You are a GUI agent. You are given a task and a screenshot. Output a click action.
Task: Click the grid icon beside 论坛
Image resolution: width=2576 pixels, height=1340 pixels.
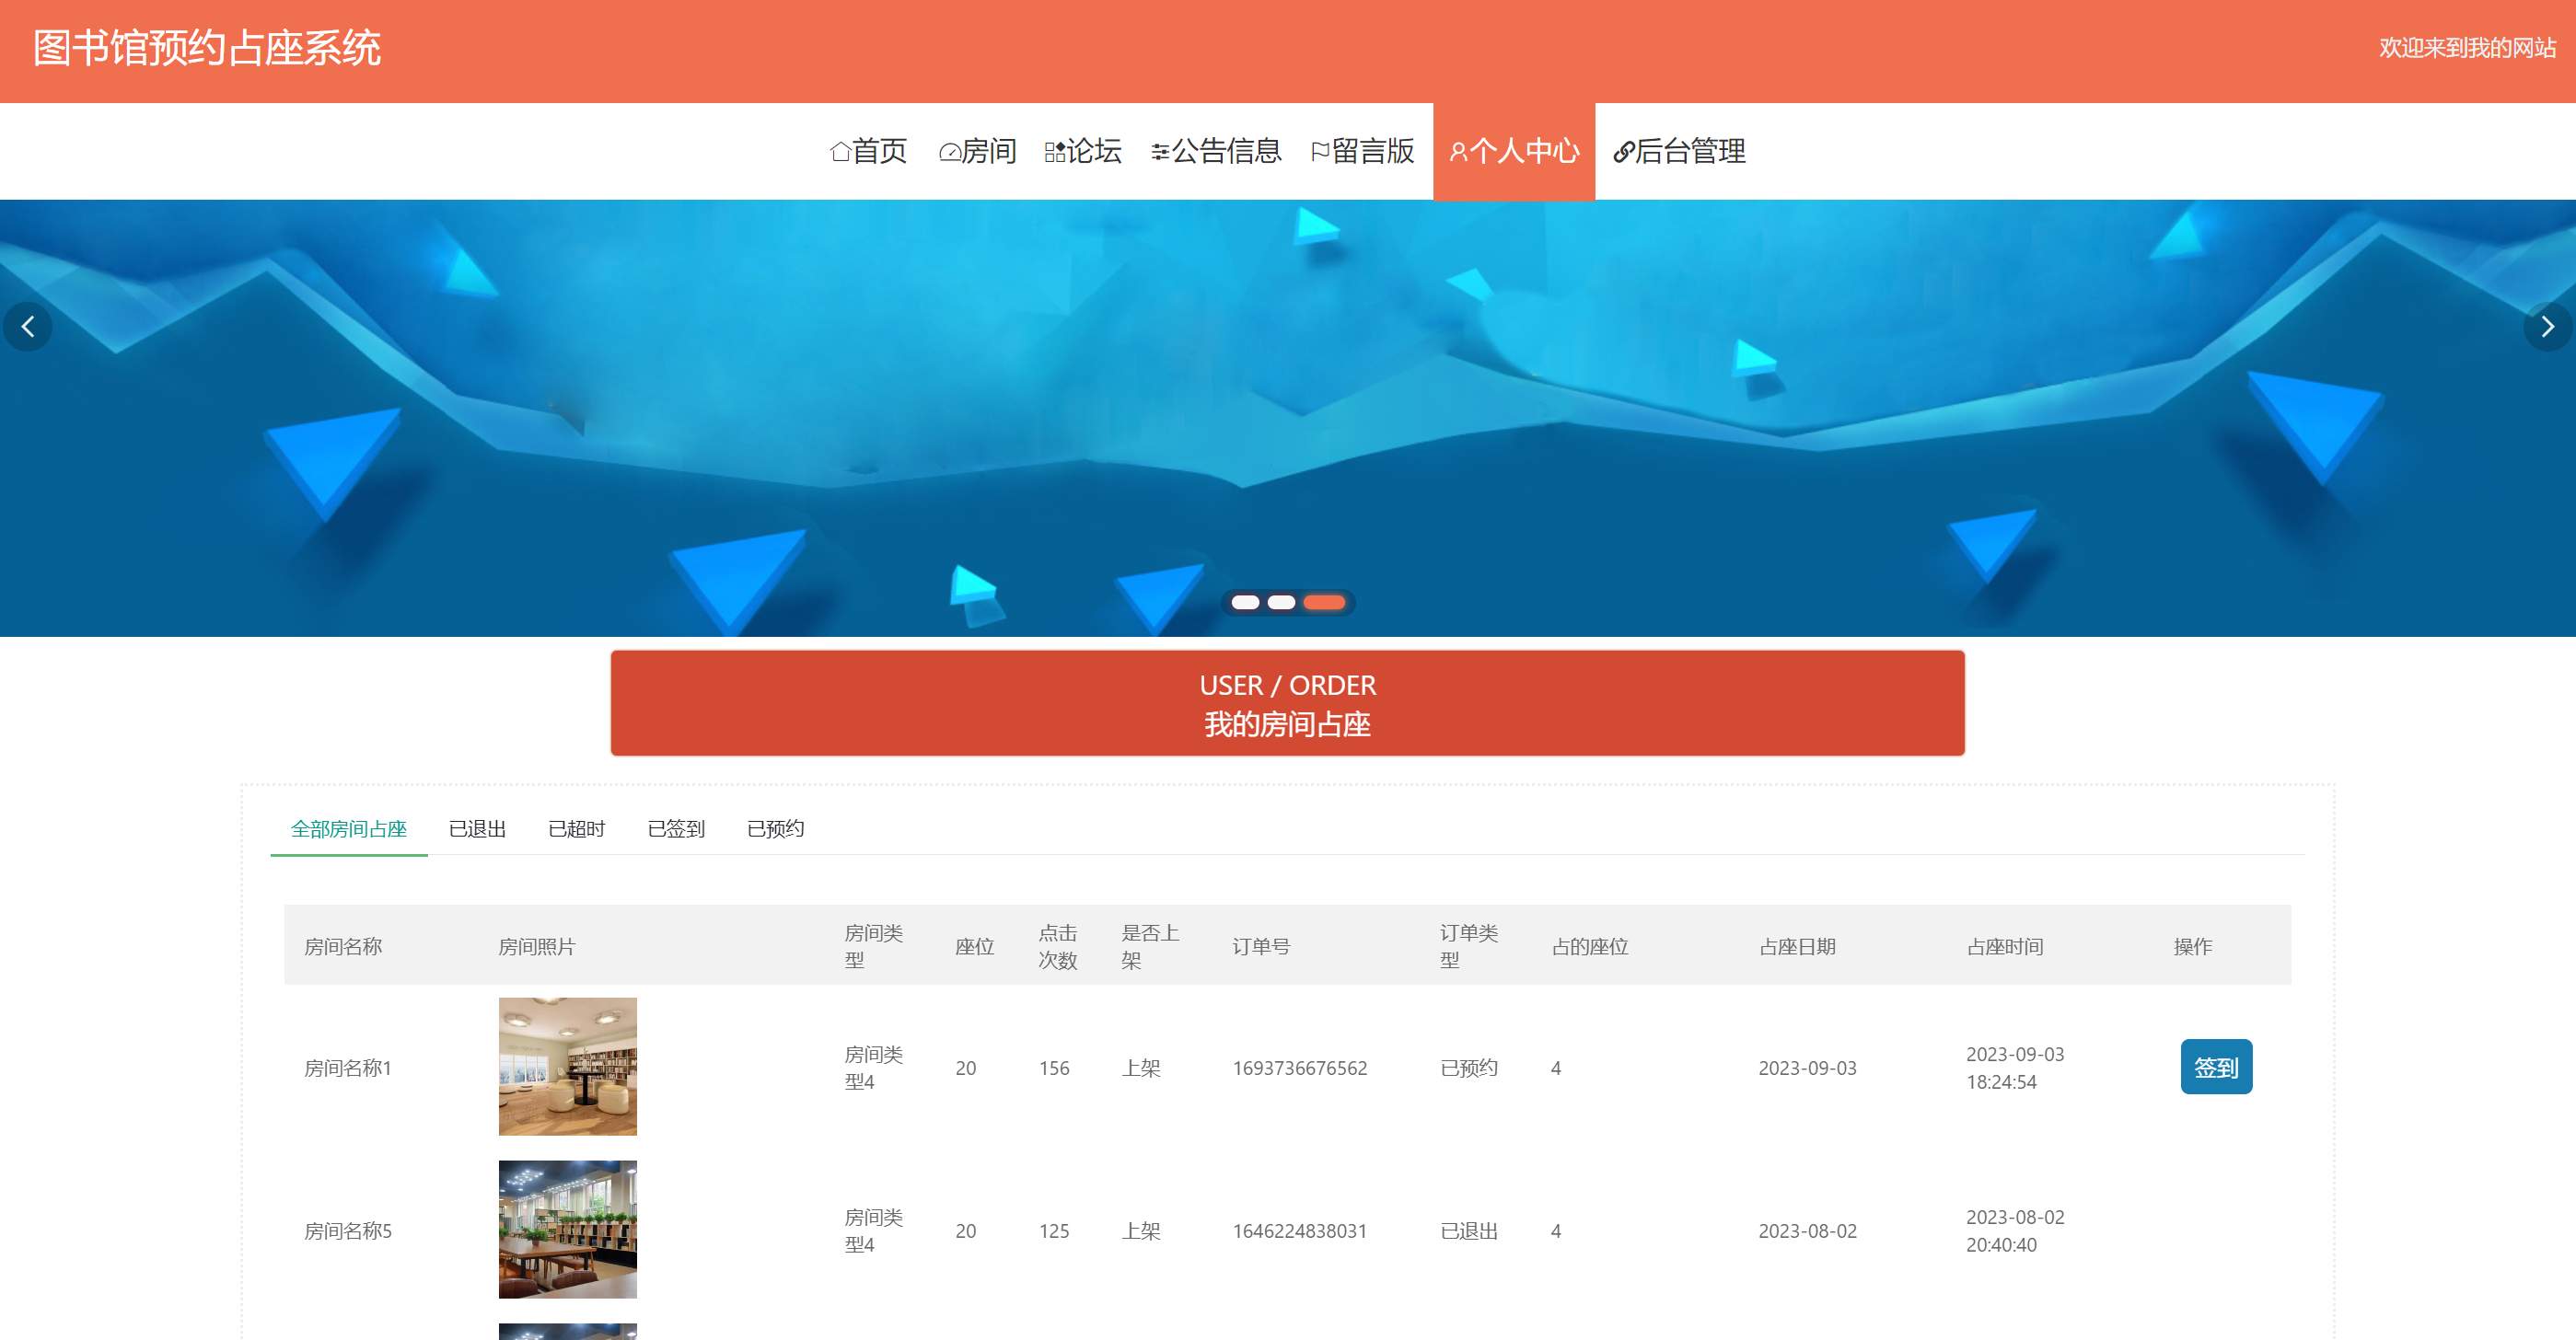coord(1054,152)
